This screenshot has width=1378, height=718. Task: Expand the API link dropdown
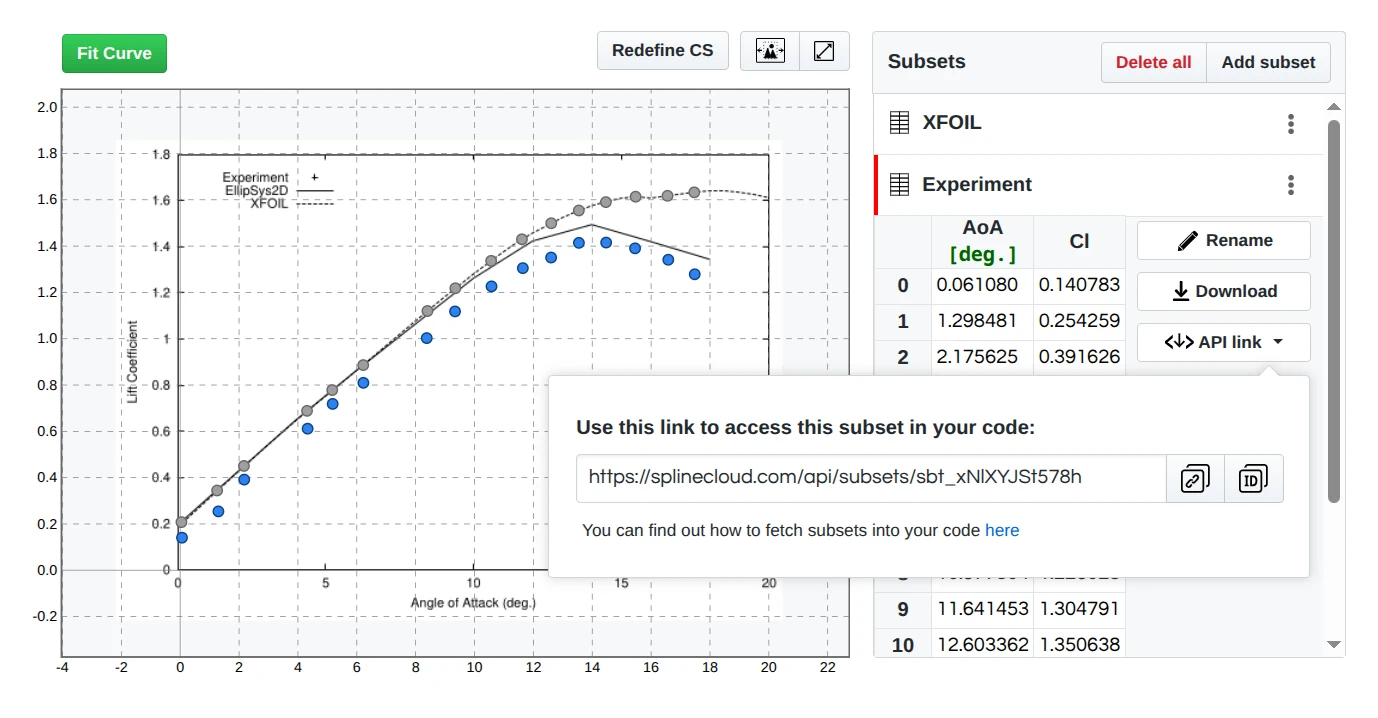(1223, 342)
